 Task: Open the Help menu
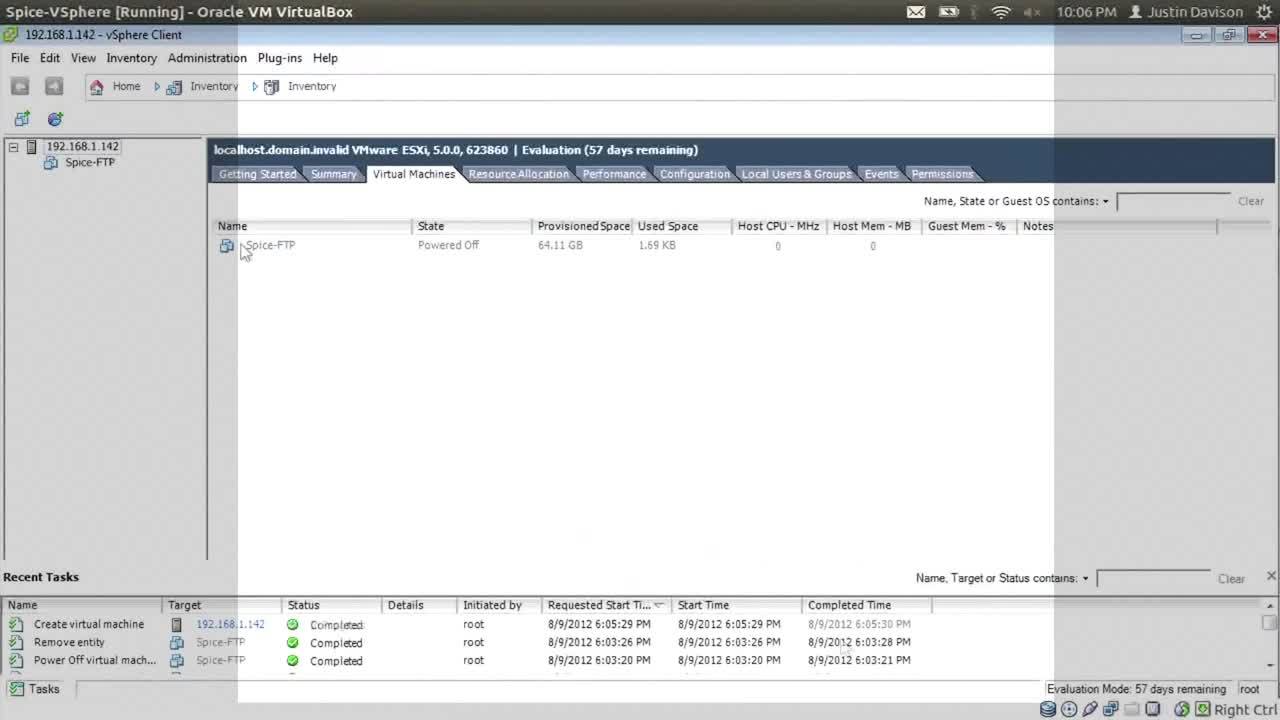(x=325, y=58)
